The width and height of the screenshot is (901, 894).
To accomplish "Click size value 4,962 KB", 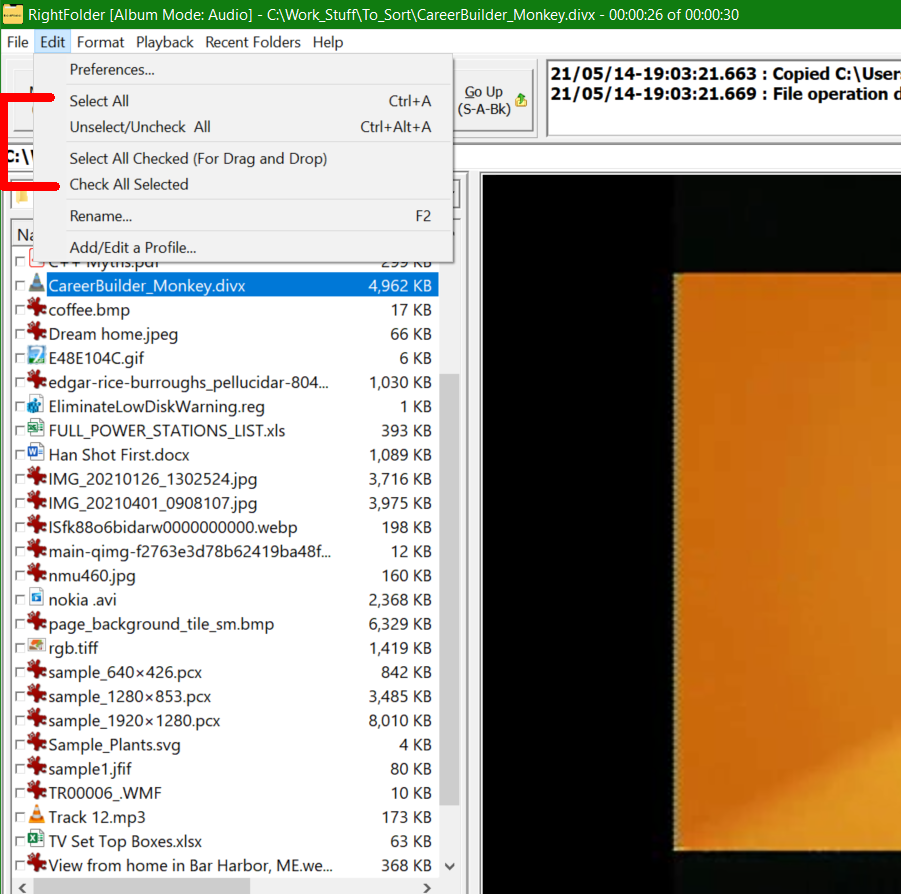I will [x=400, y=286].
